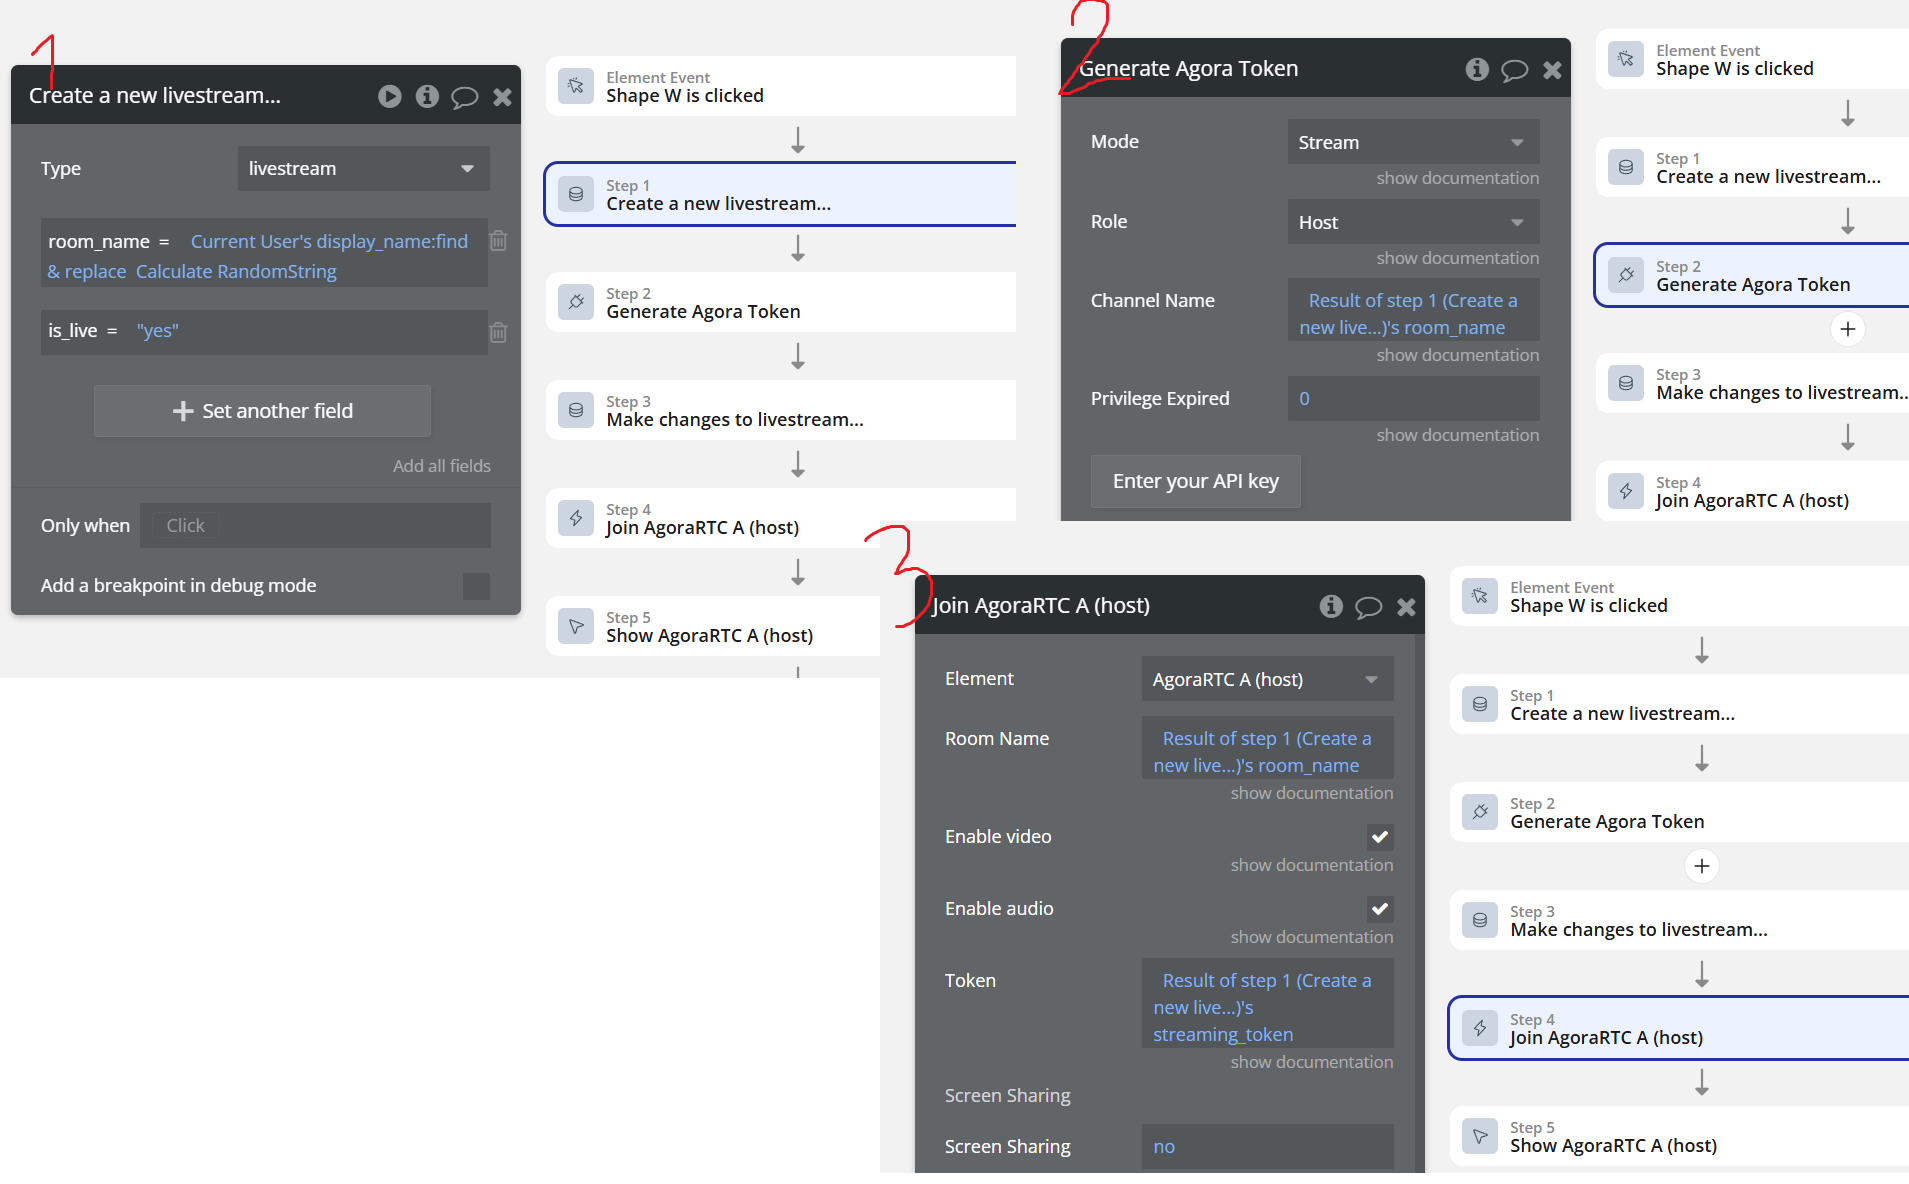Image resolution: width=1909 pixels, height=1184 pixels.
Task: Click info icon in Join AgoraRTC A panel
Action: 1330,606
